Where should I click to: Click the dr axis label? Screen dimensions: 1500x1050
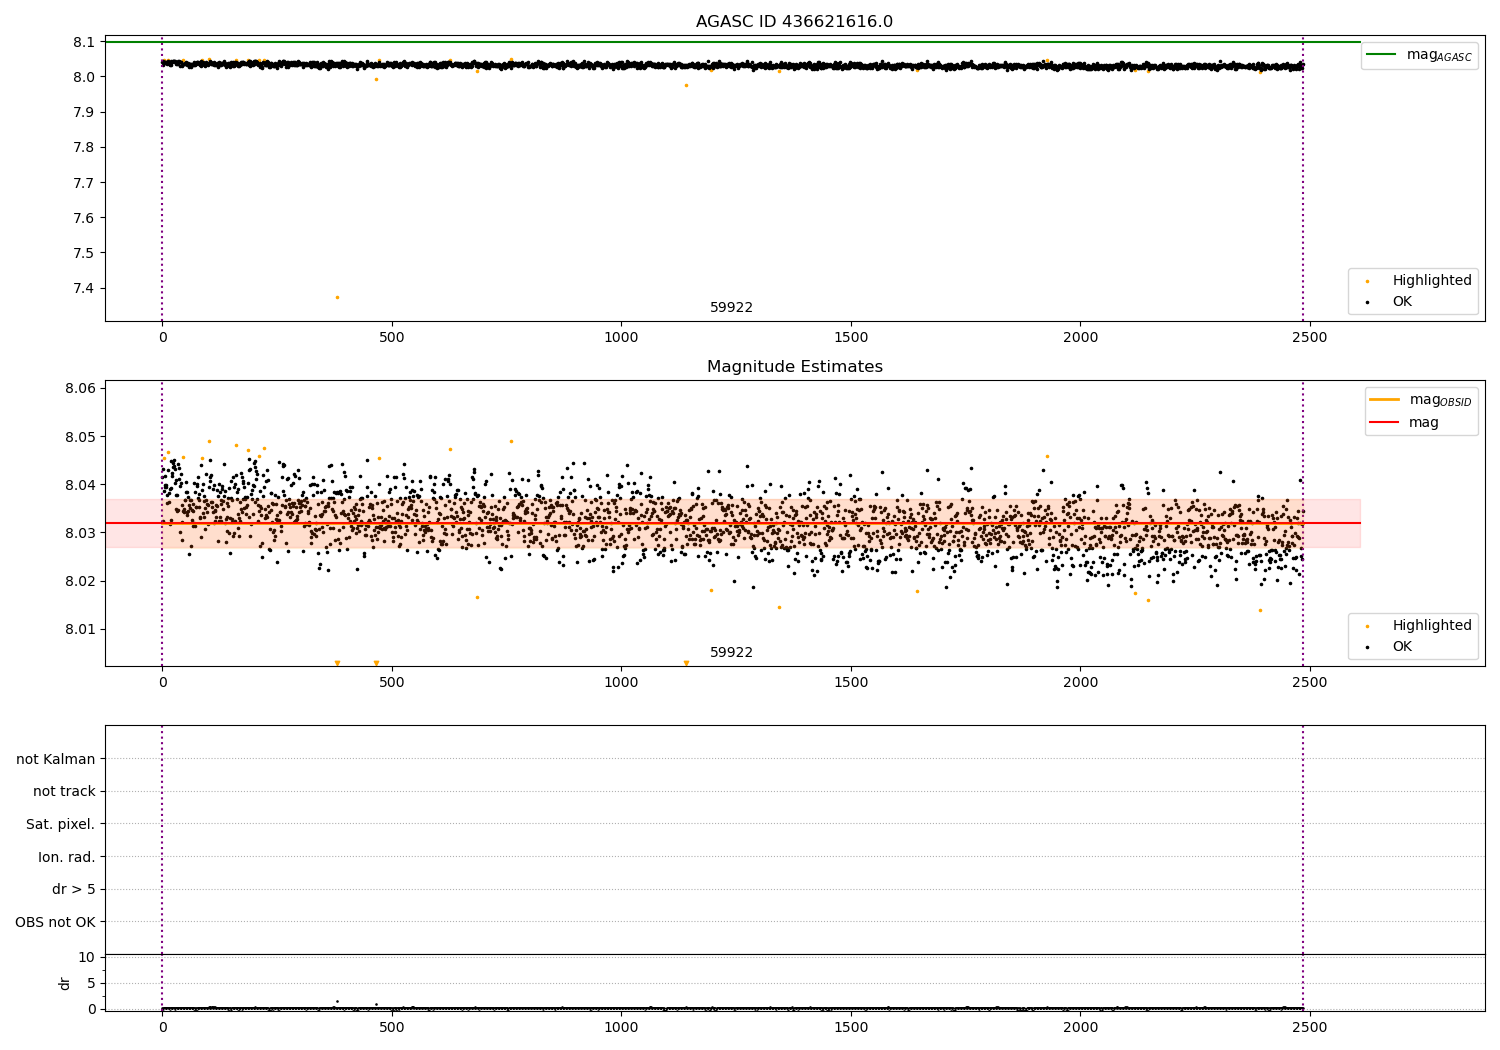[x=65, y=983]
